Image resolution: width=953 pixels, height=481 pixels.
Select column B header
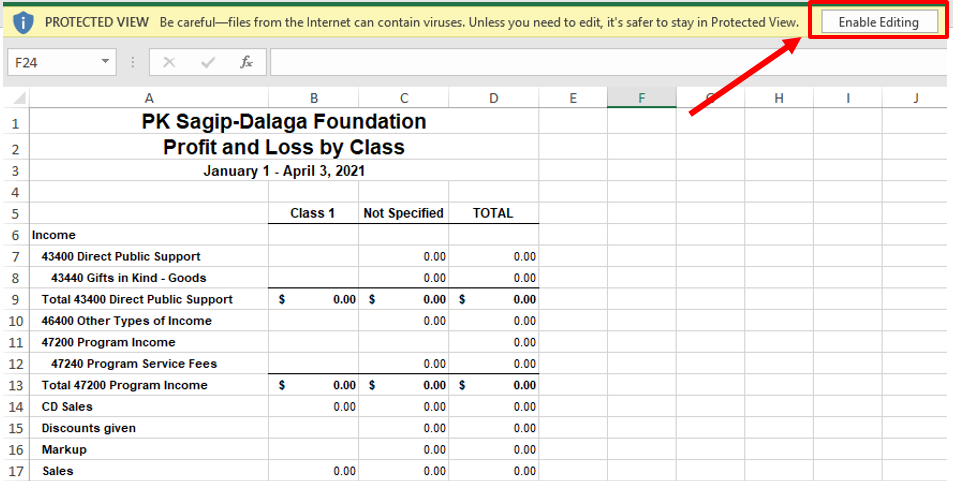314,98
